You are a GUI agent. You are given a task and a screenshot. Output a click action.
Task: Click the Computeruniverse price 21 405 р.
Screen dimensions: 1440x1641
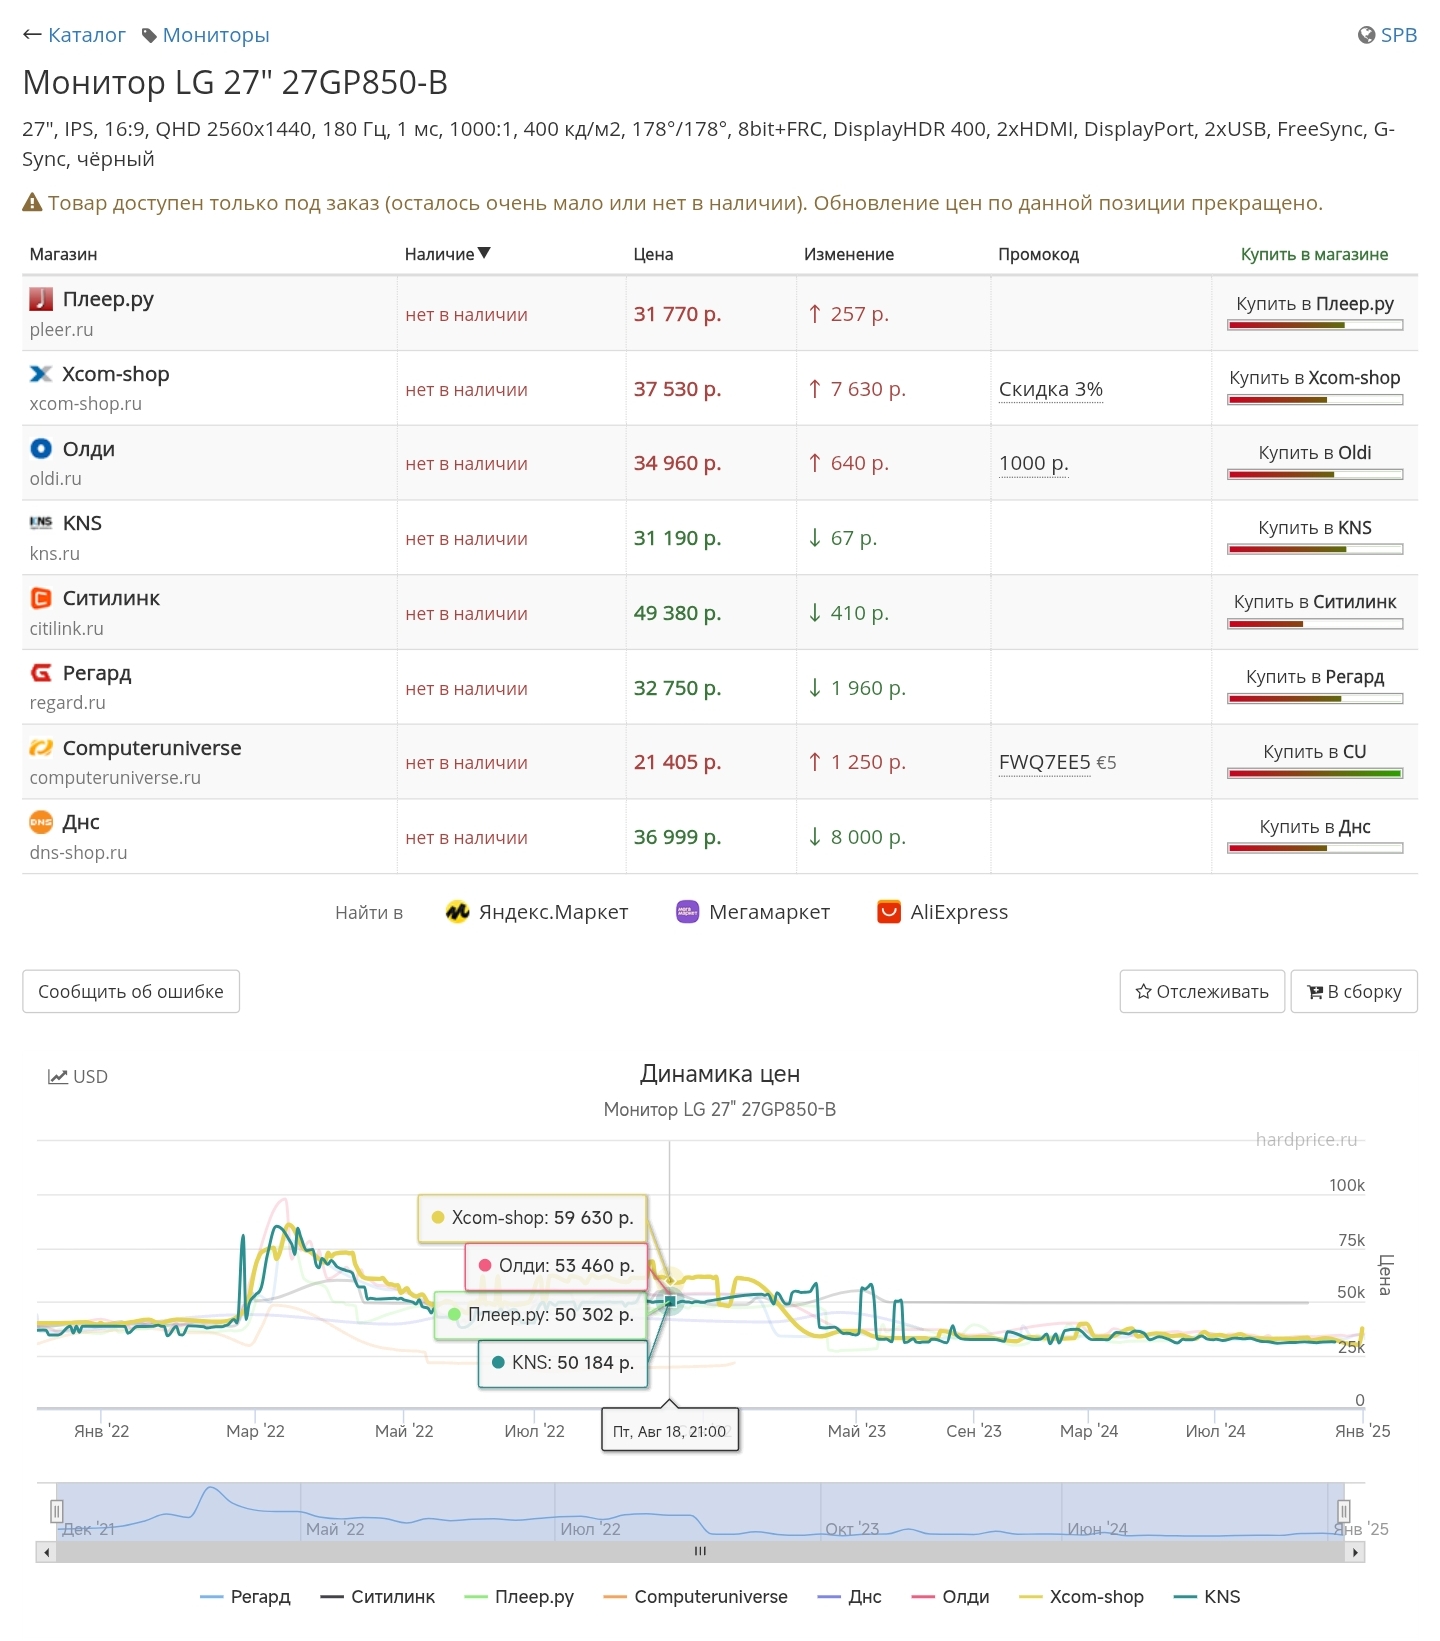[677, 762]
